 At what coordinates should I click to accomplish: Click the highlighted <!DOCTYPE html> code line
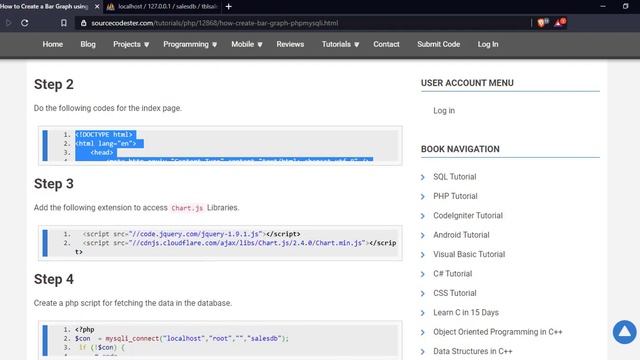click(x=105, y=135)
